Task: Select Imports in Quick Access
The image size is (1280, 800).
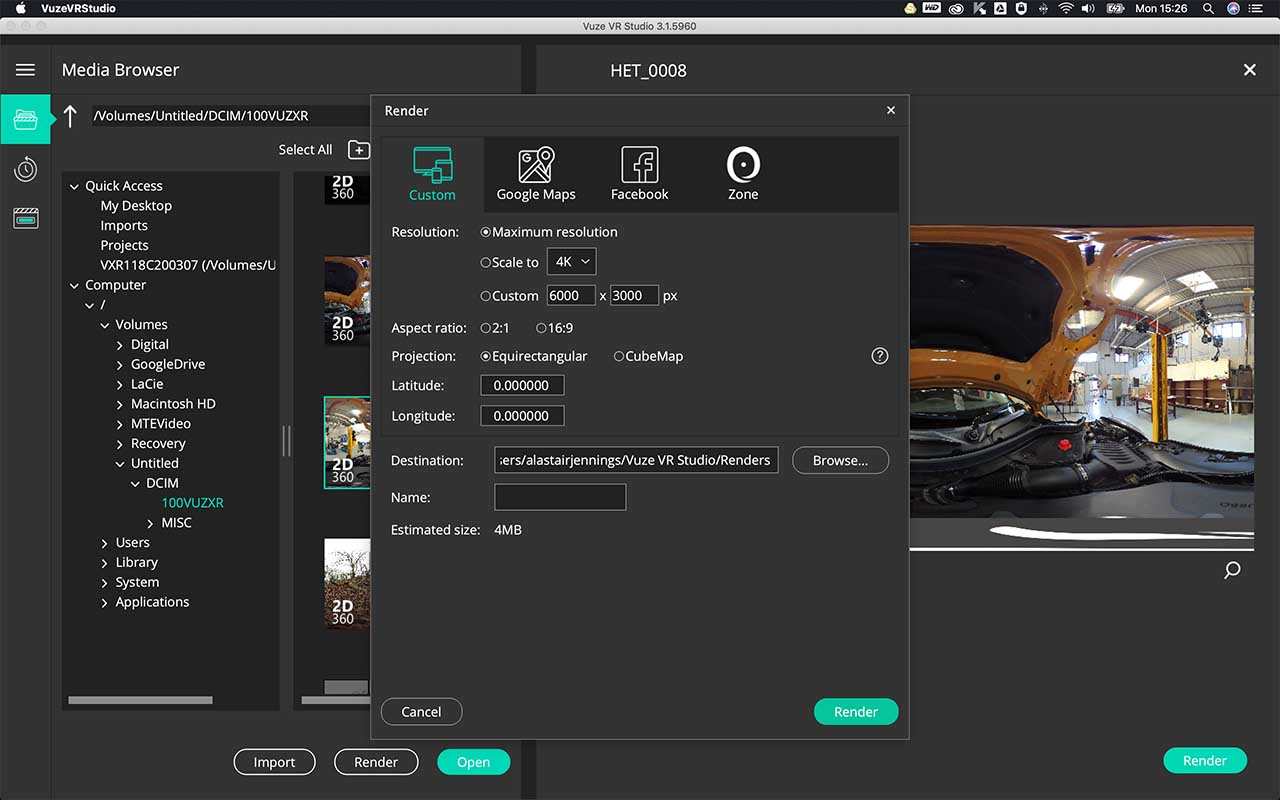Action: pos(124,226)
